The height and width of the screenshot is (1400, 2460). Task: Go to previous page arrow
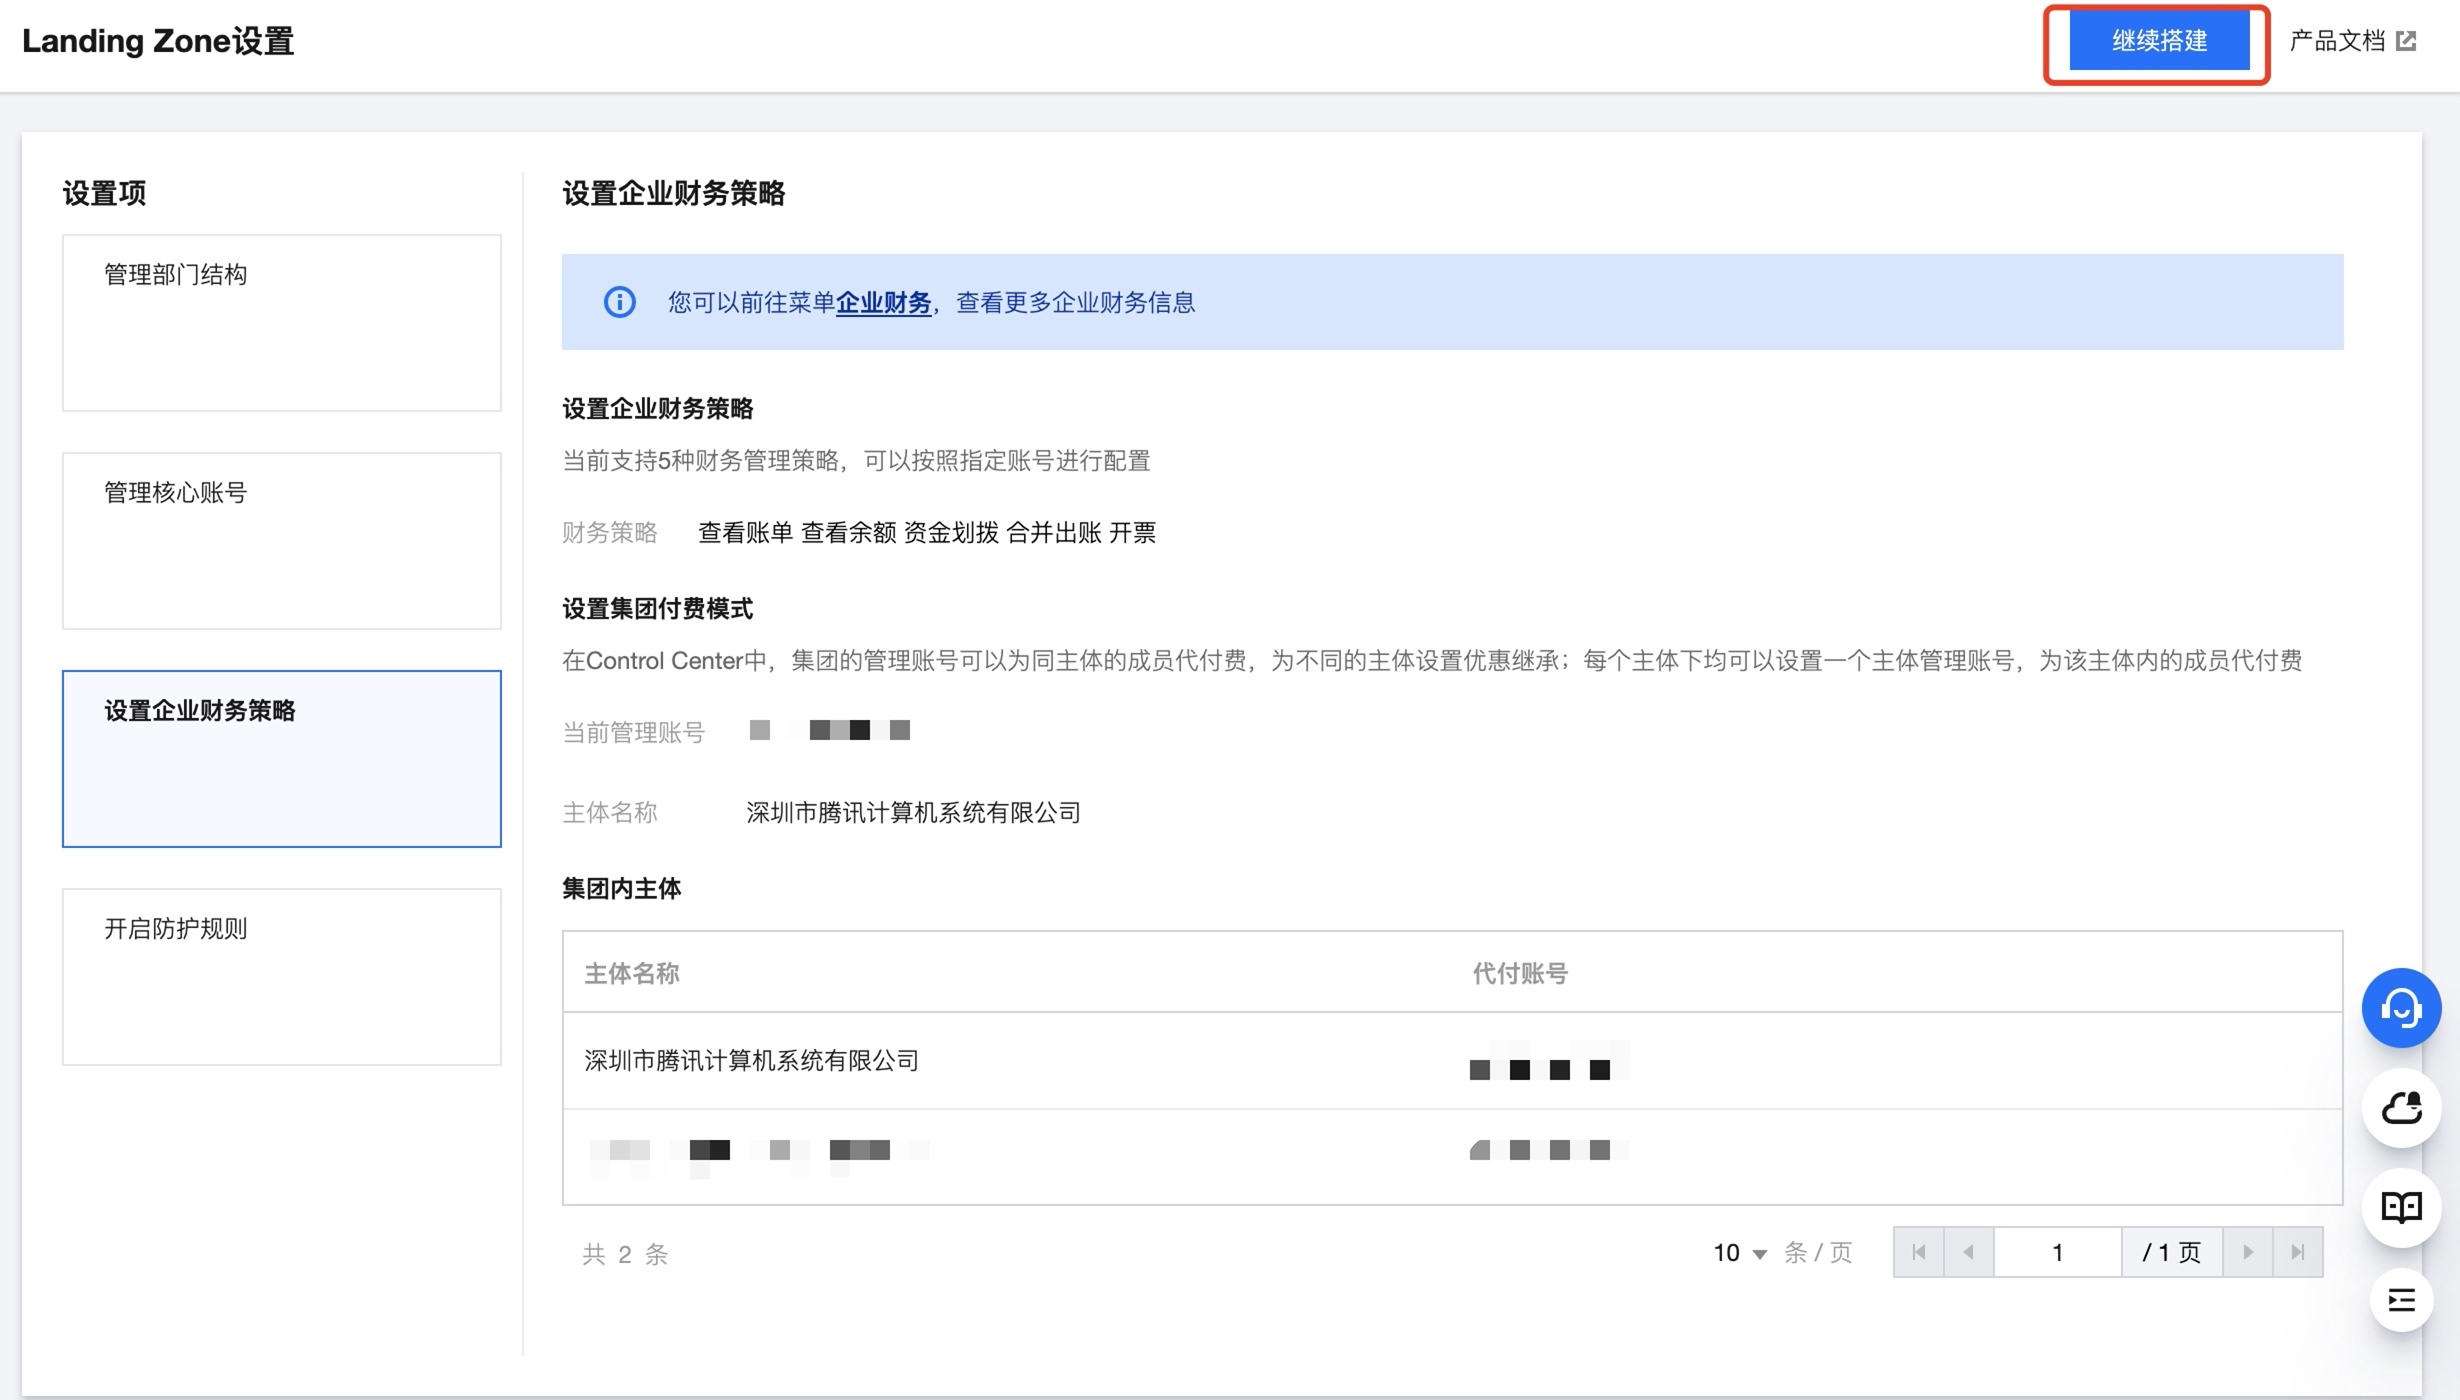[1968, 1252]
